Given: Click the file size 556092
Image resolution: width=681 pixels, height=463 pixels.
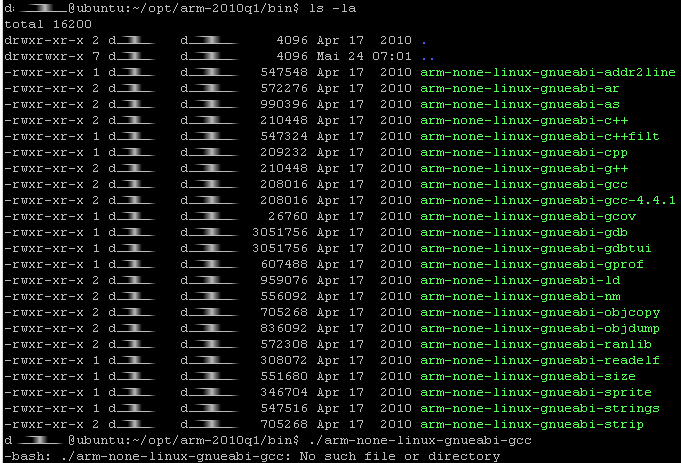Looking at the screenshot, I should pos(284,296).
